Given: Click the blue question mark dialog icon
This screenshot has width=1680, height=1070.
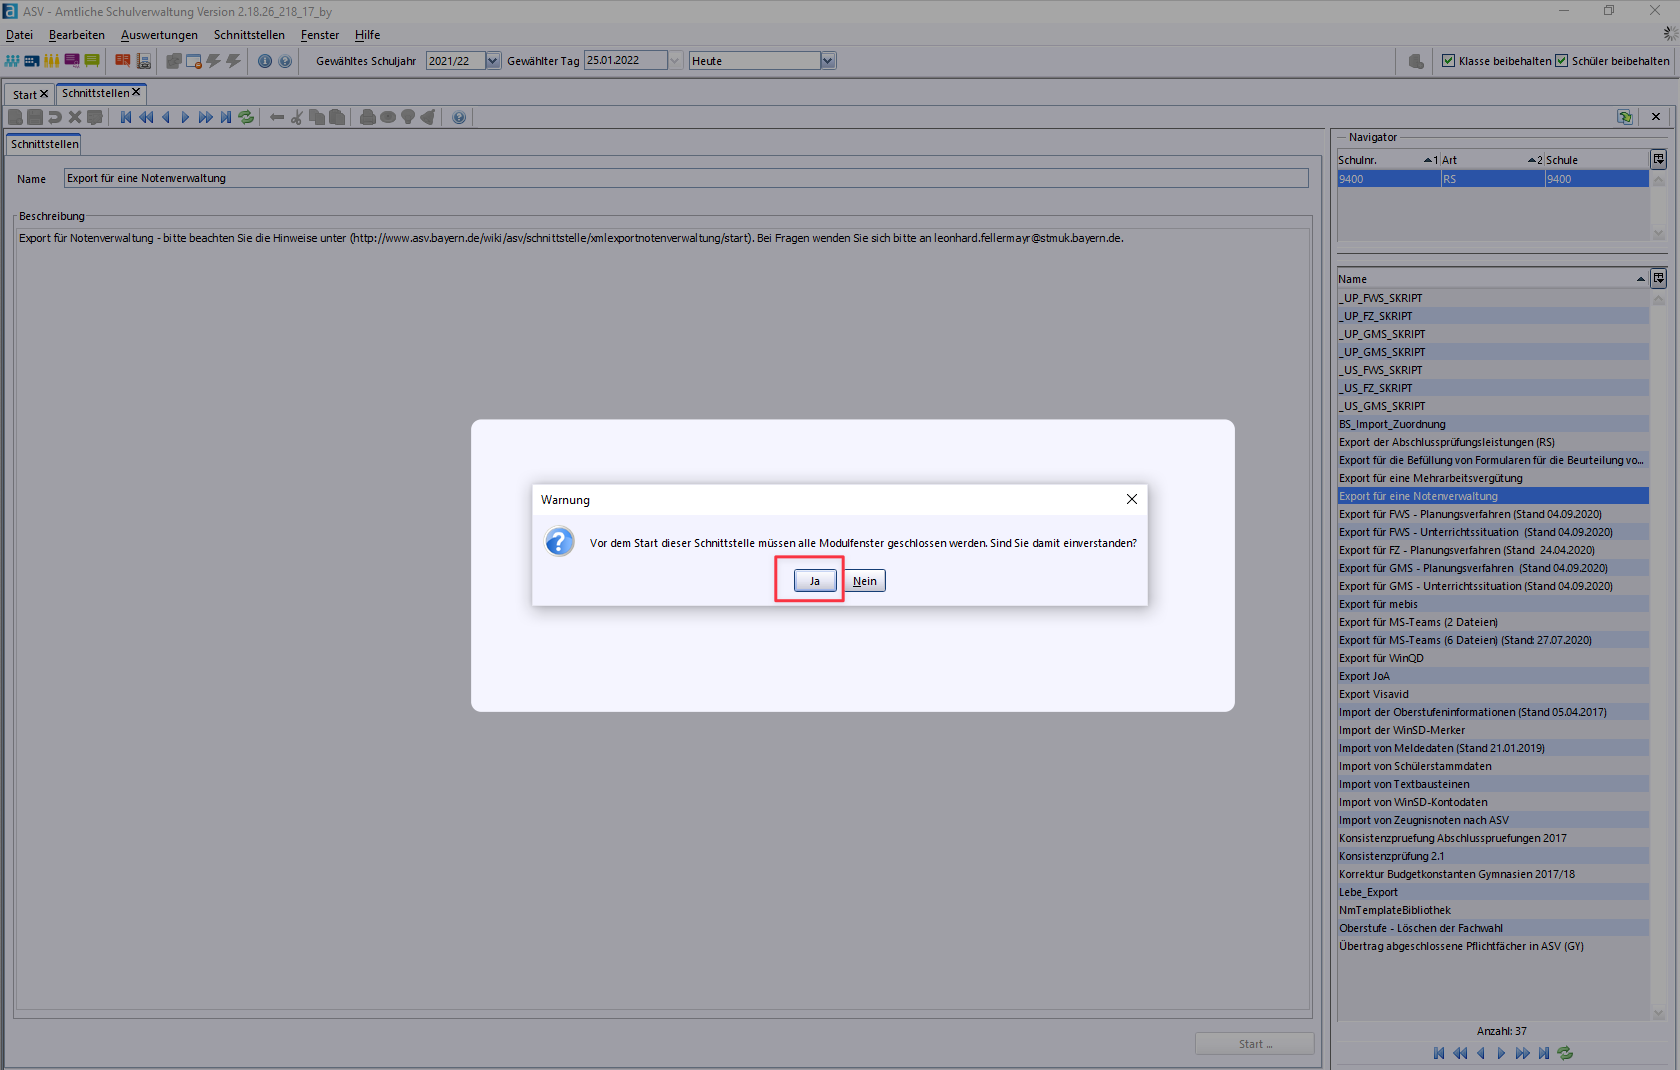Looking at the screenshot, I should 559,542.
